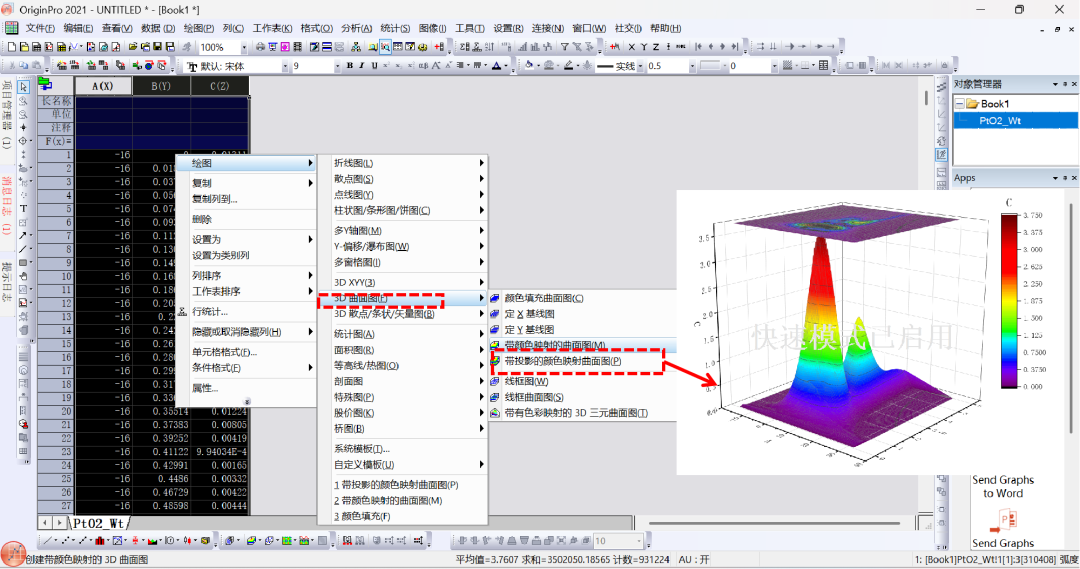The height and width of the screenshot is (569, 1080).
Task: Set column as X with X icon
Action: pos(632,47)
